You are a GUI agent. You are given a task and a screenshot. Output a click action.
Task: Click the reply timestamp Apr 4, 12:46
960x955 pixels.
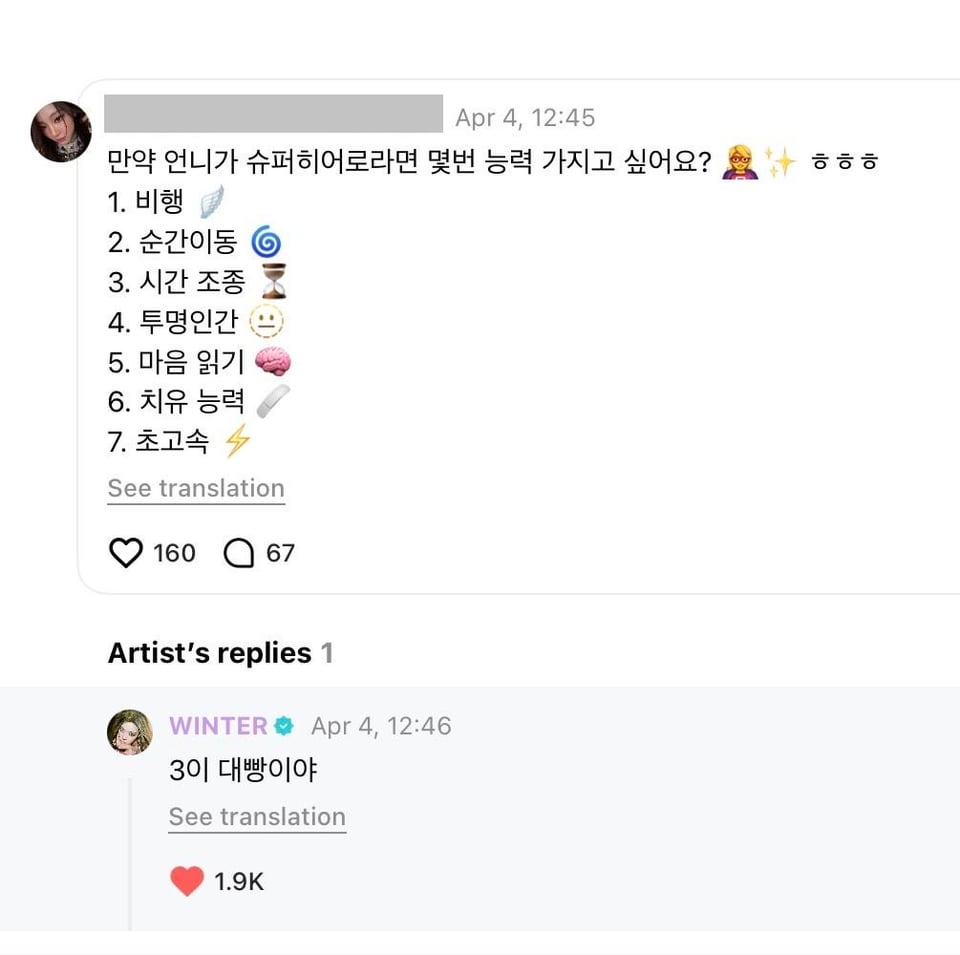pyautogui.click(x=381, y=726)
